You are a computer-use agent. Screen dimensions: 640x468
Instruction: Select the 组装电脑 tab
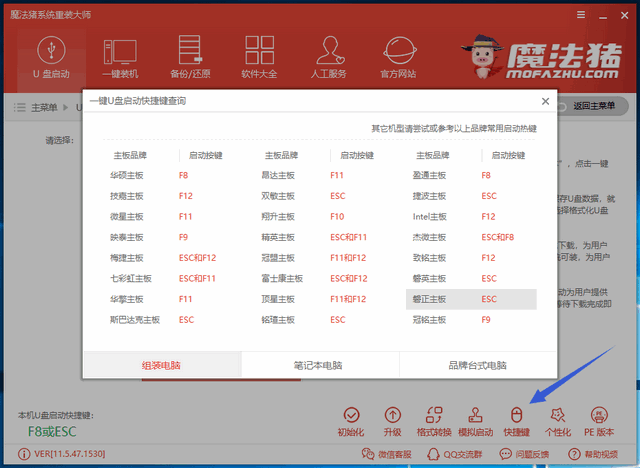coord(162,365)
